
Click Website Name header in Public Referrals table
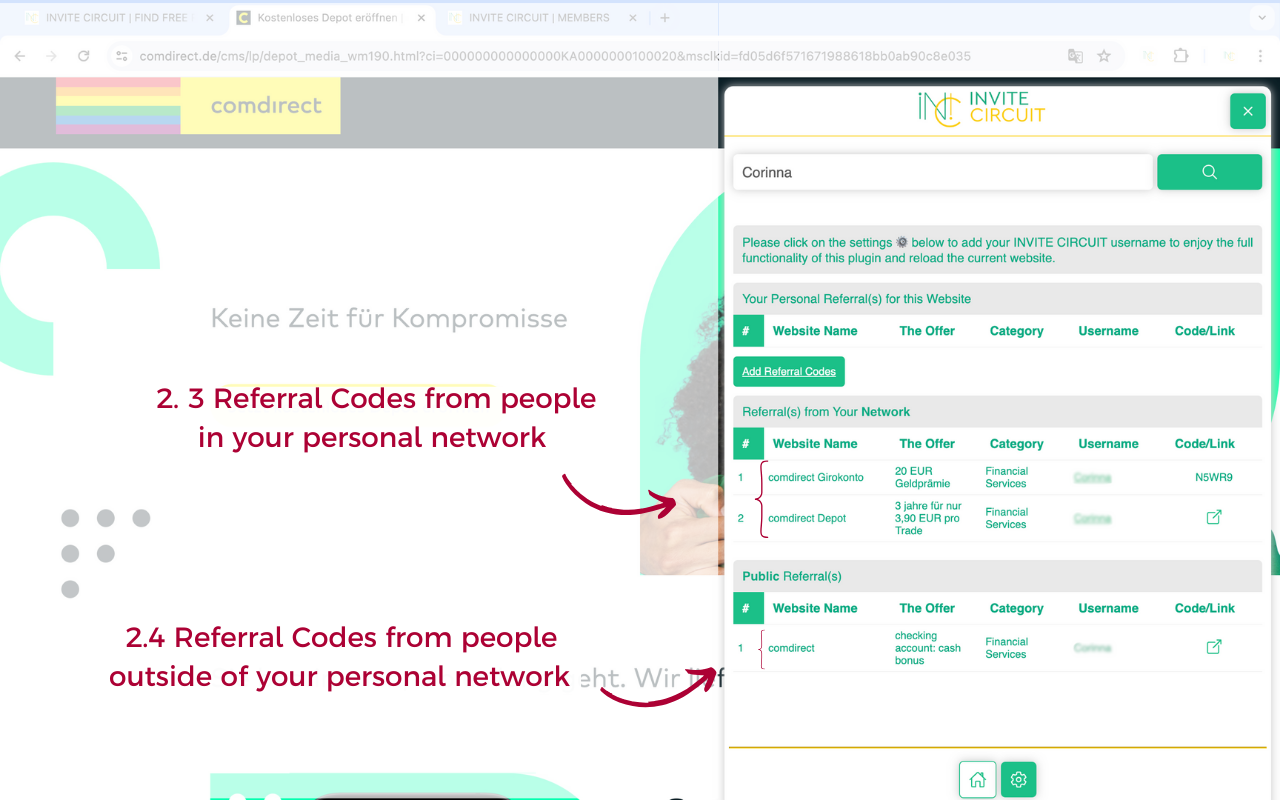[815, 608]
